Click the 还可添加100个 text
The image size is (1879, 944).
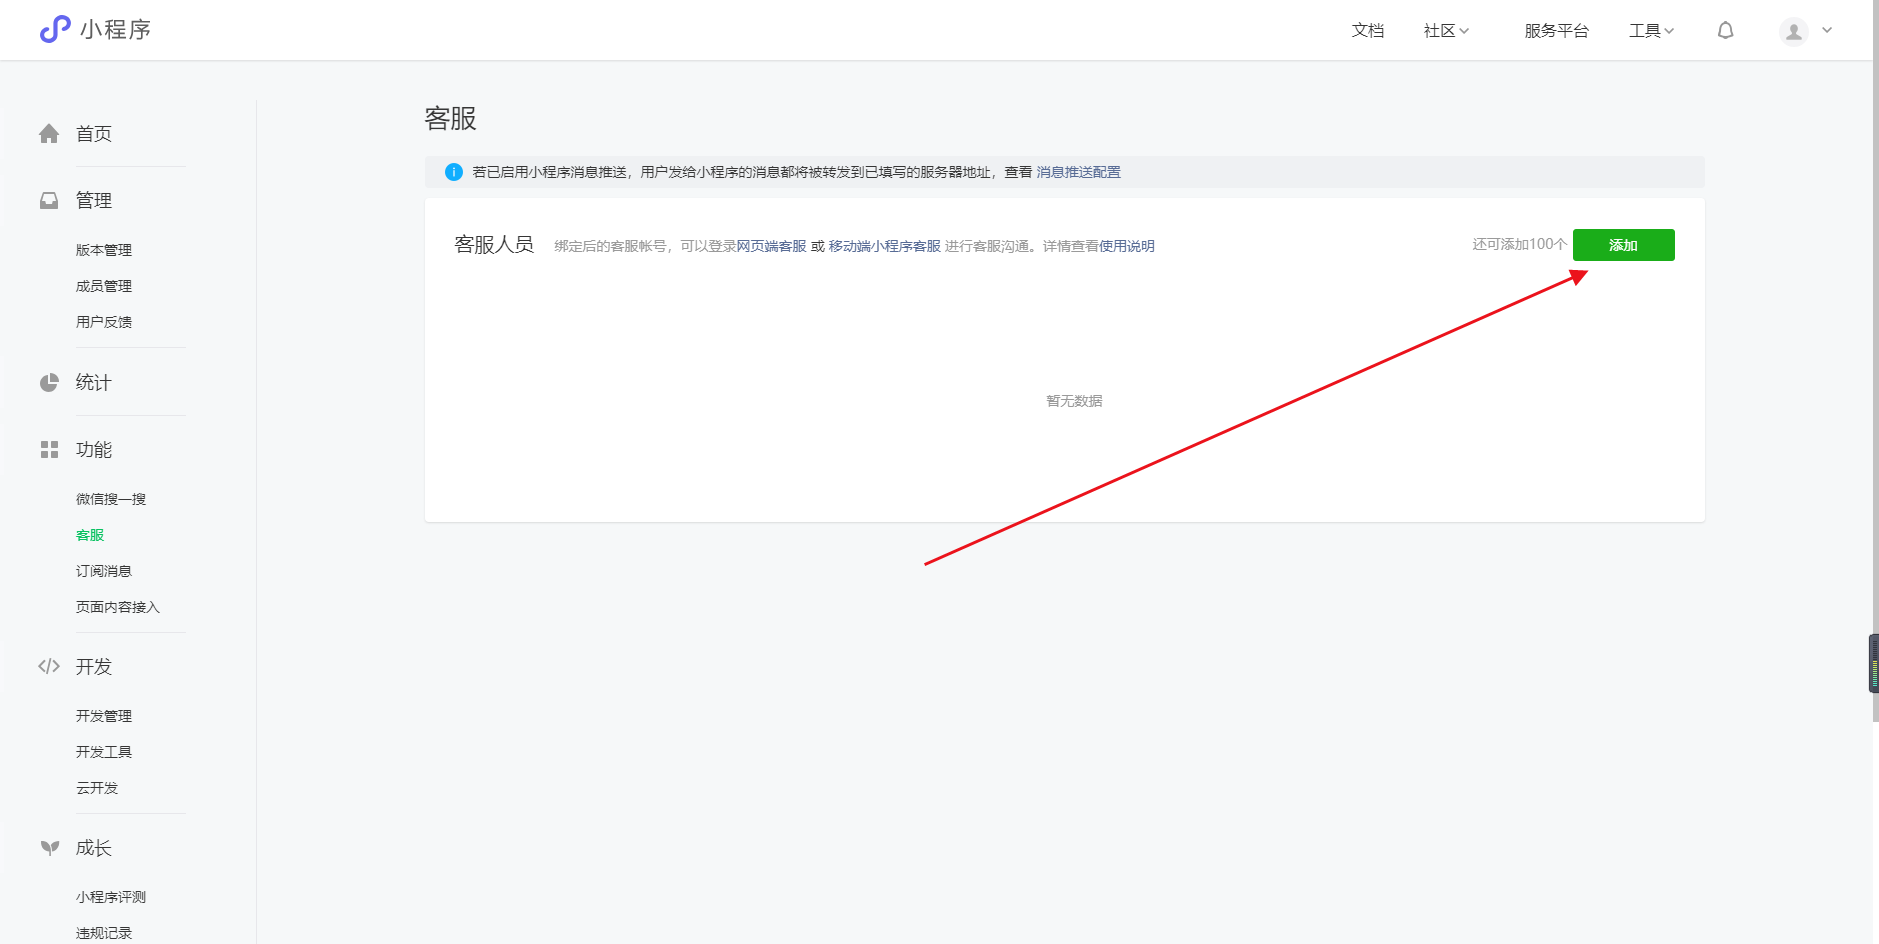pyautogui.click(x=1519, y=244)
